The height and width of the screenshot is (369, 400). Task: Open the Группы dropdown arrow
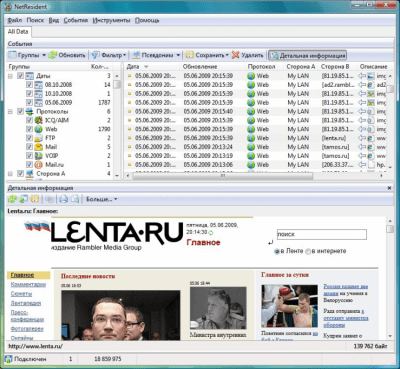coord(44,55)
